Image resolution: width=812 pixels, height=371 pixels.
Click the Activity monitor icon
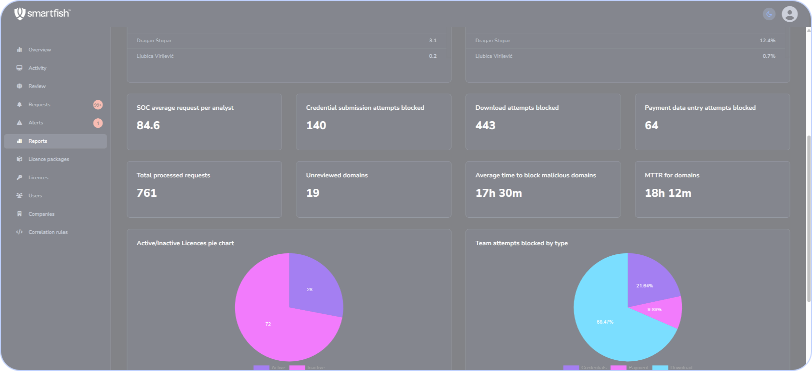(x=19, y=68)
